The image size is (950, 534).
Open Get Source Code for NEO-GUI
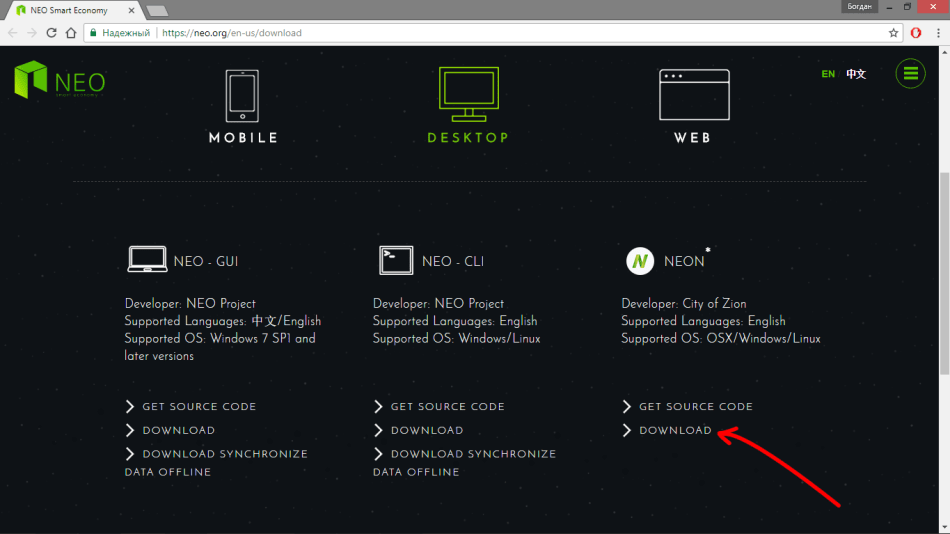click(199, 407)
